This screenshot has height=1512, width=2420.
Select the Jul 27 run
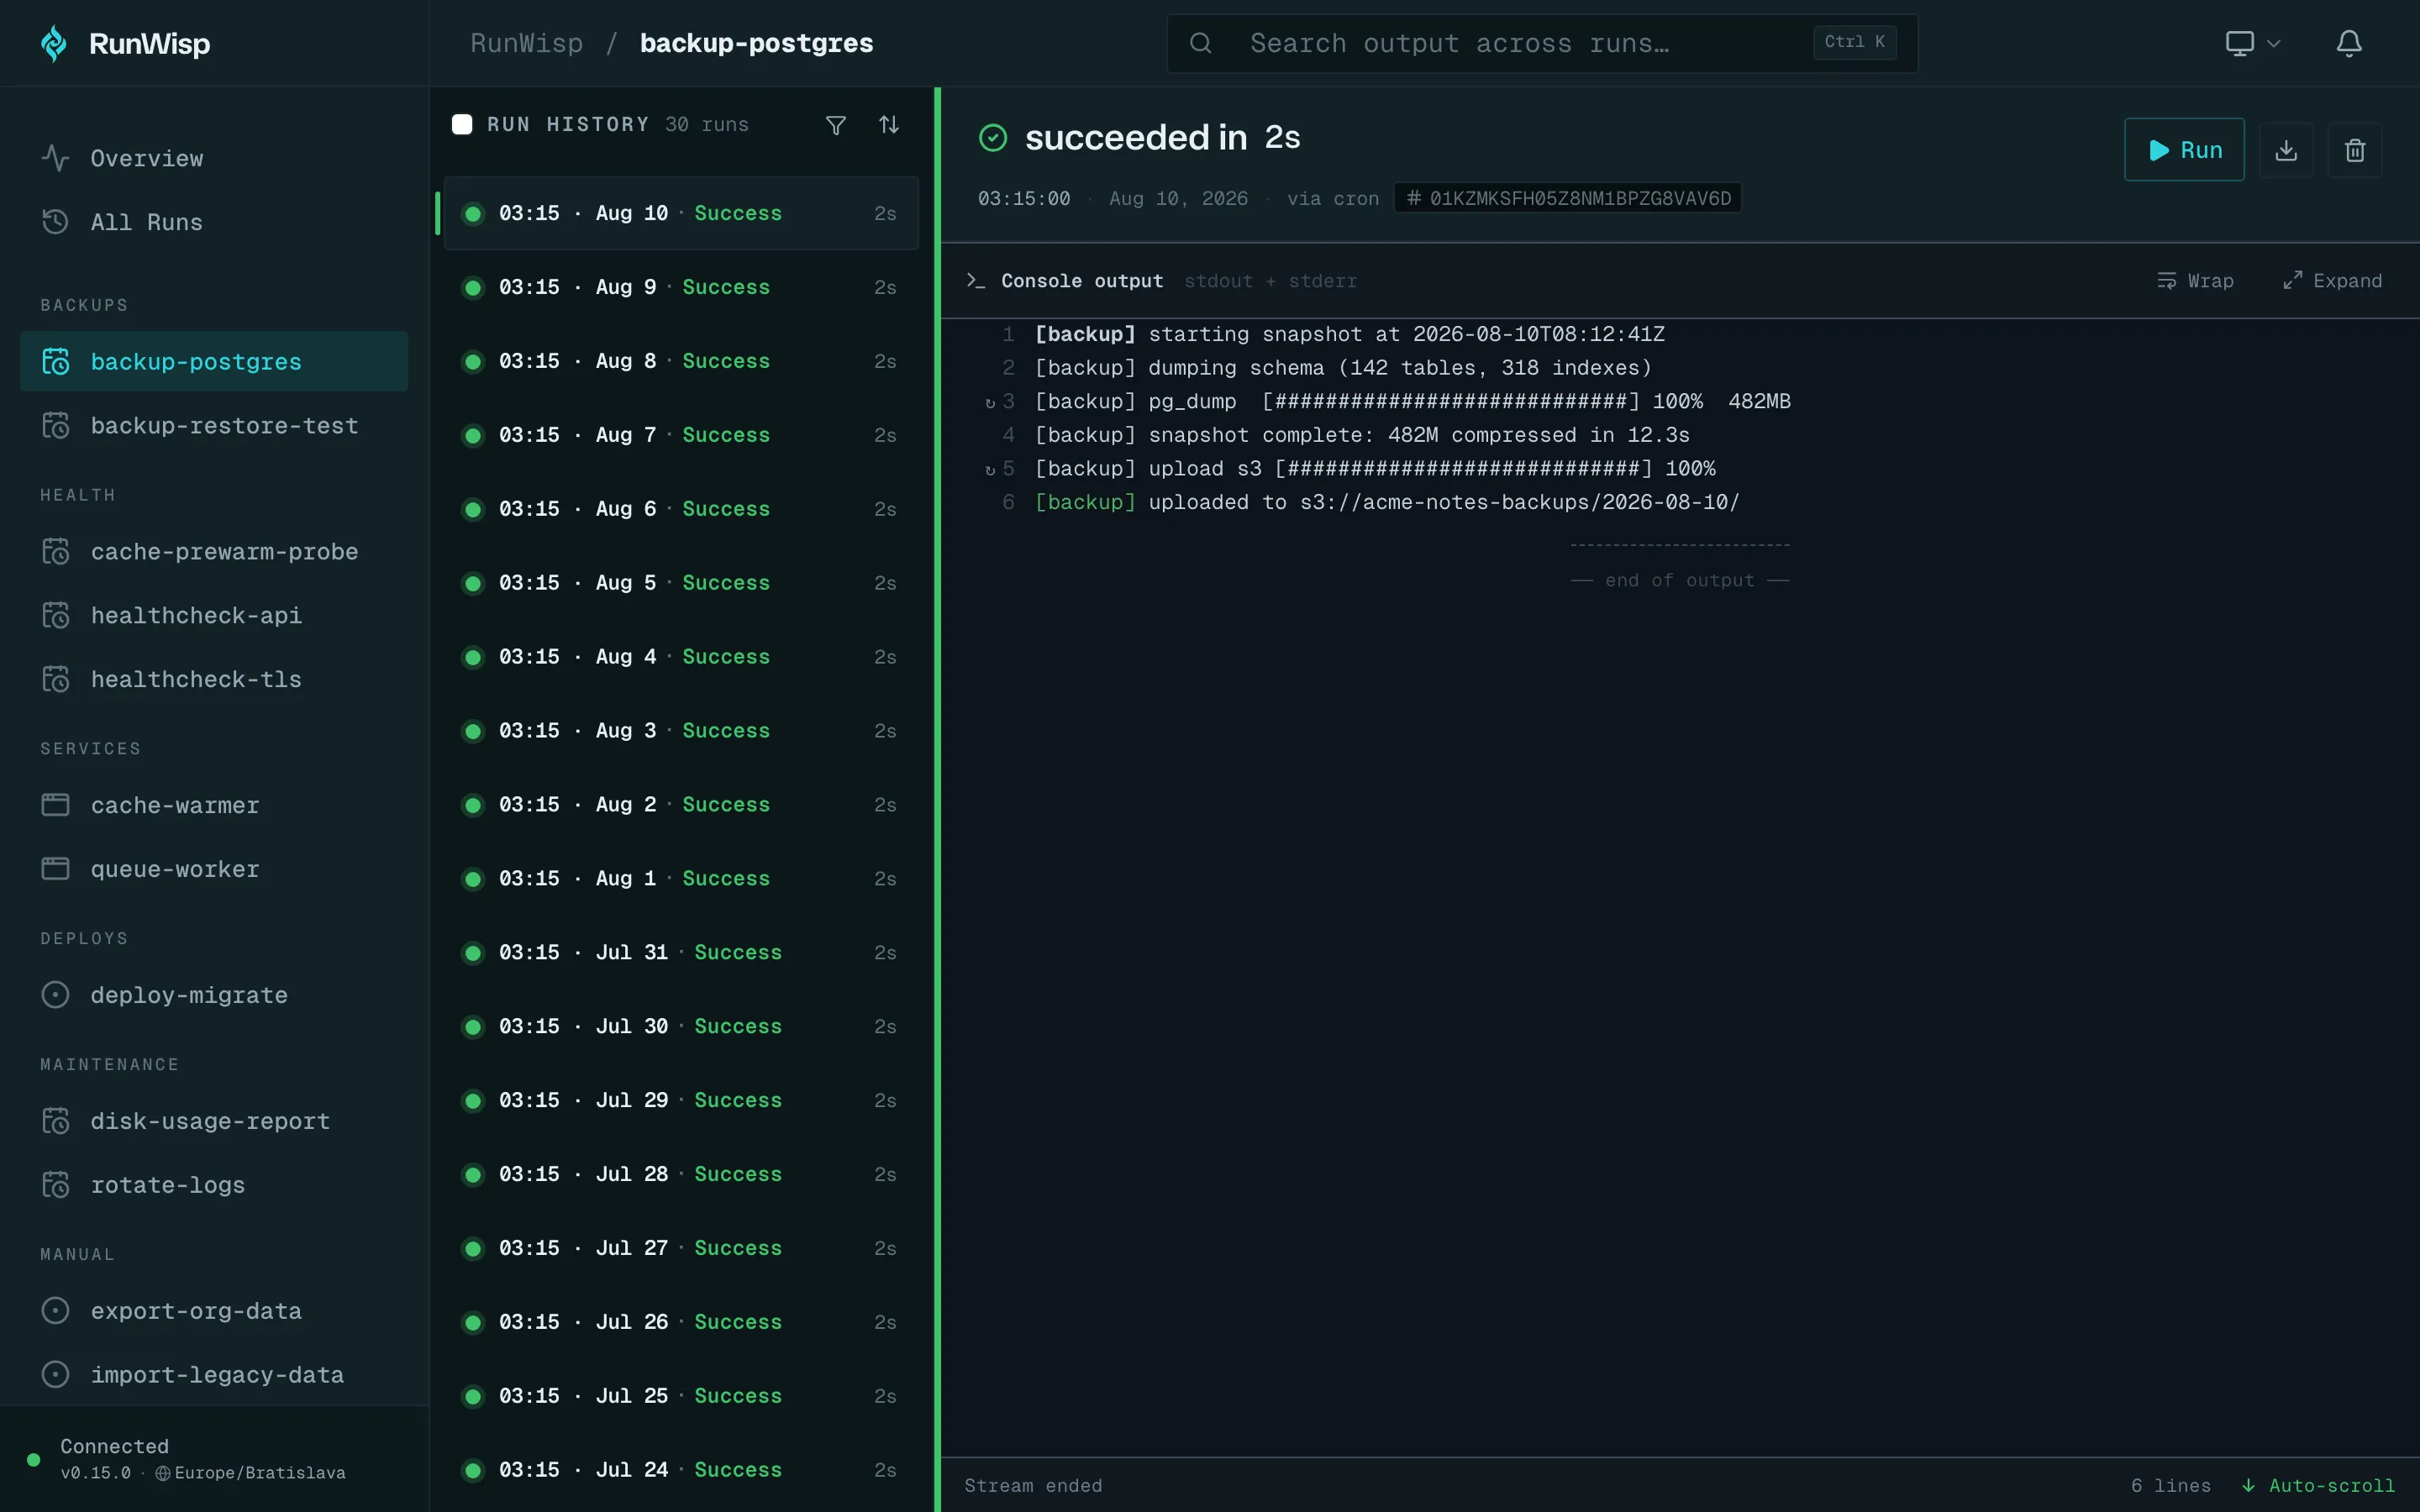pos(681,1249)
